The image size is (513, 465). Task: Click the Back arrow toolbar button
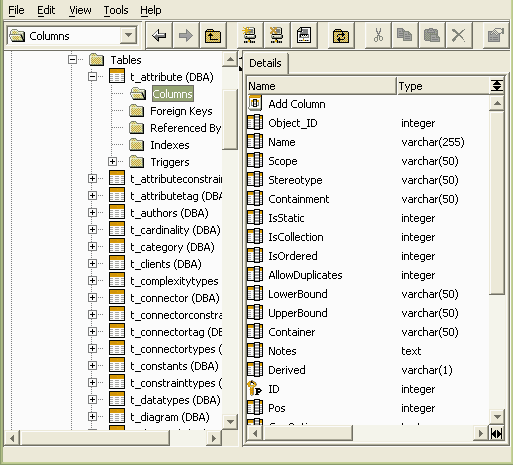coord(159,35)
